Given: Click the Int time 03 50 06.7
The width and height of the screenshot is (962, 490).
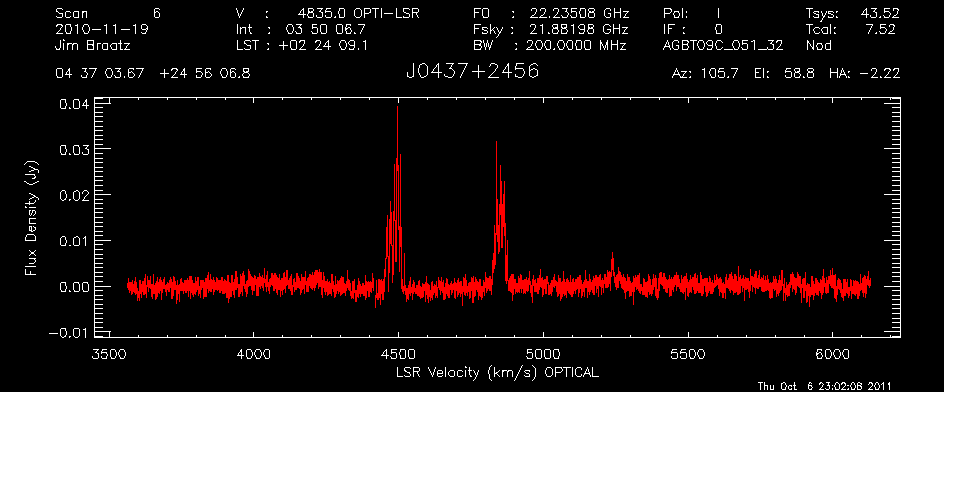Looking at the screenshot, I should pyautogui.click(x=326, y=29).
